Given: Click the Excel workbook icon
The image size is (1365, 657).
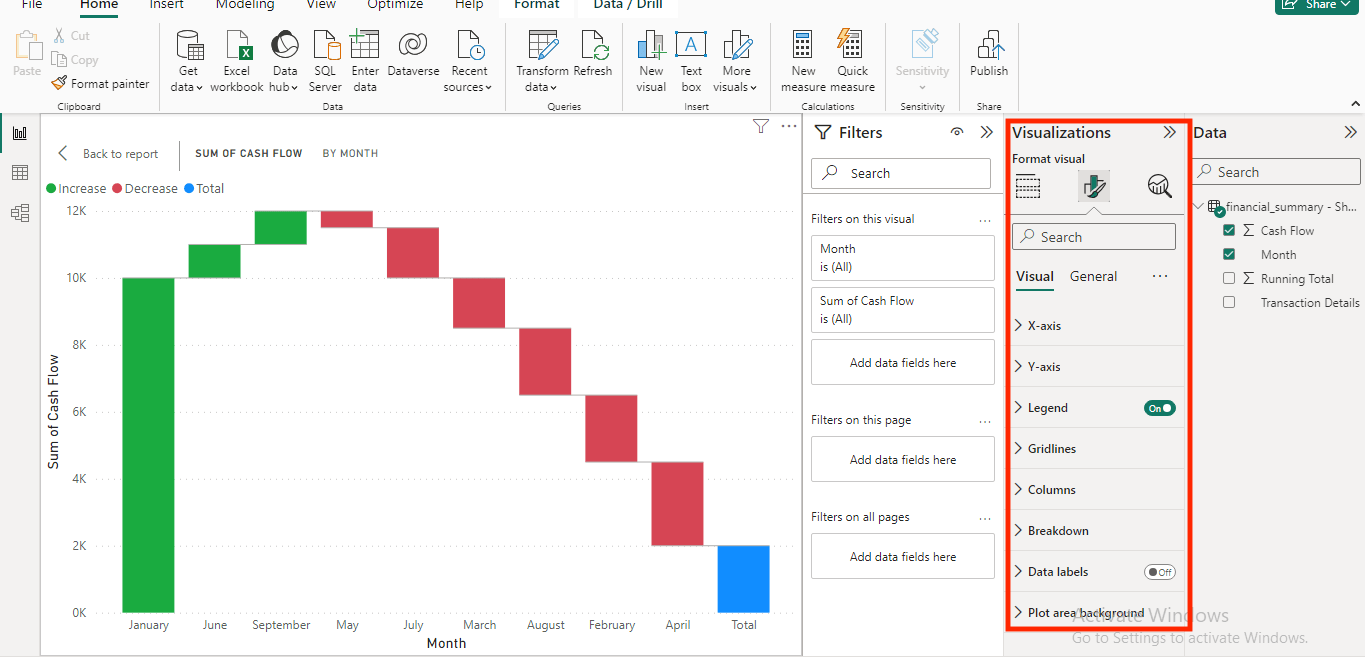Looking at the screenshot, I should pyautogui.click(x=237, y=46).
